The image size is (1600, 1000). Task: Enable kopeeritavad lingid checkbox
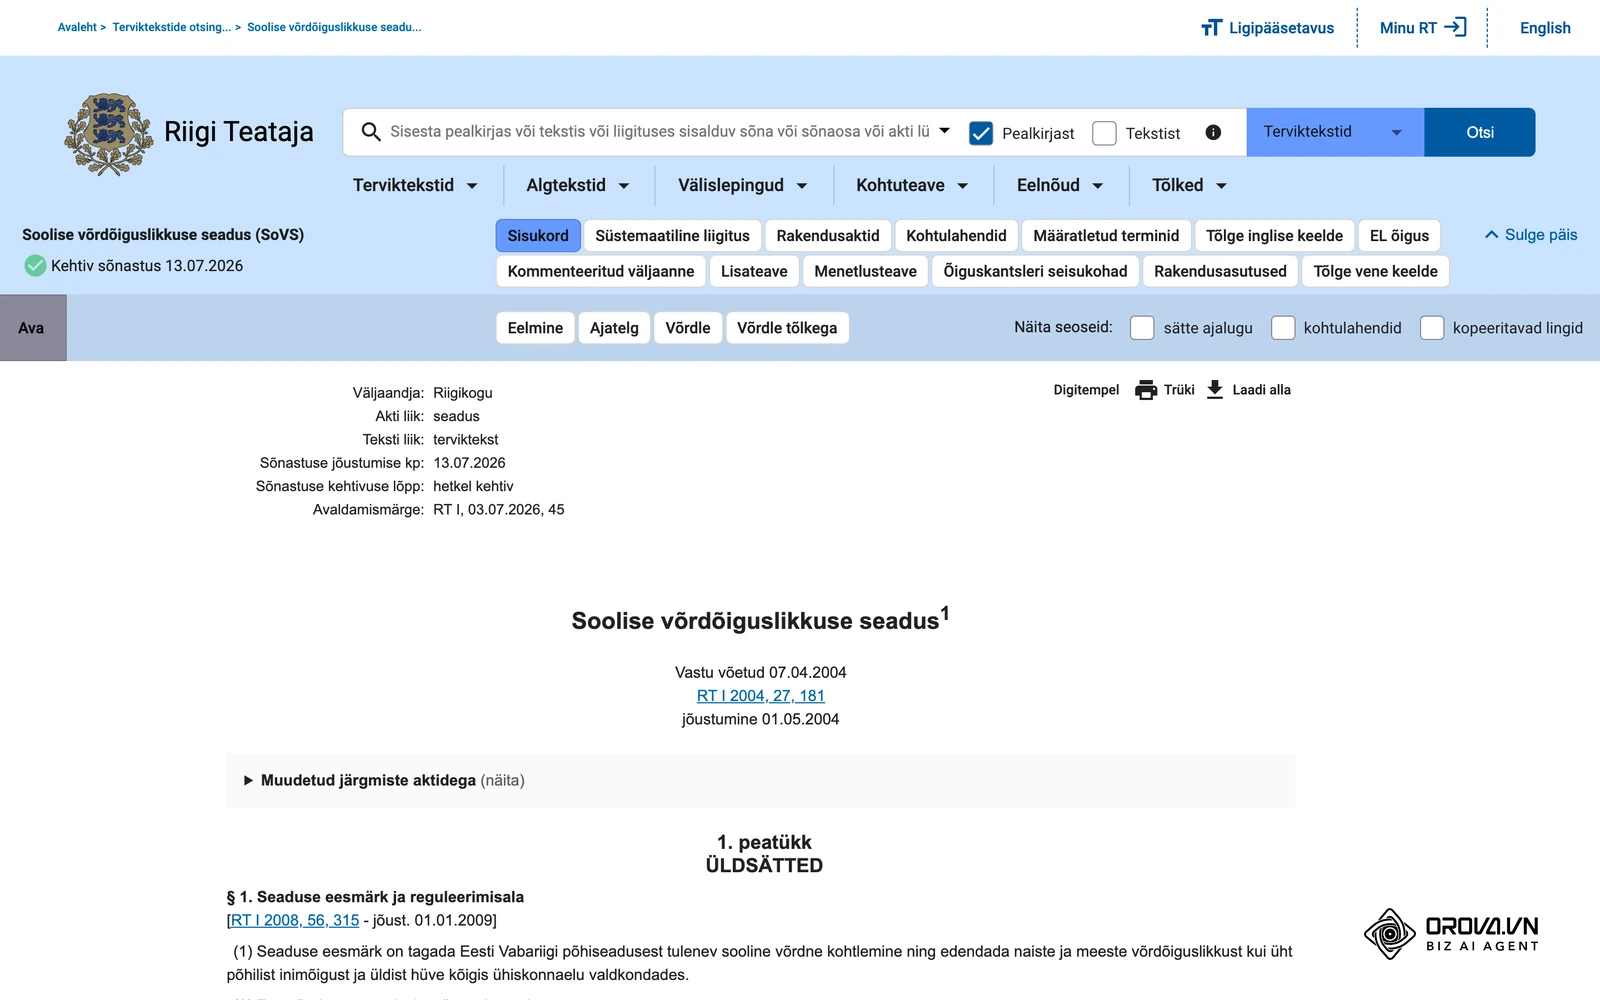click(x=1432, y=328)
